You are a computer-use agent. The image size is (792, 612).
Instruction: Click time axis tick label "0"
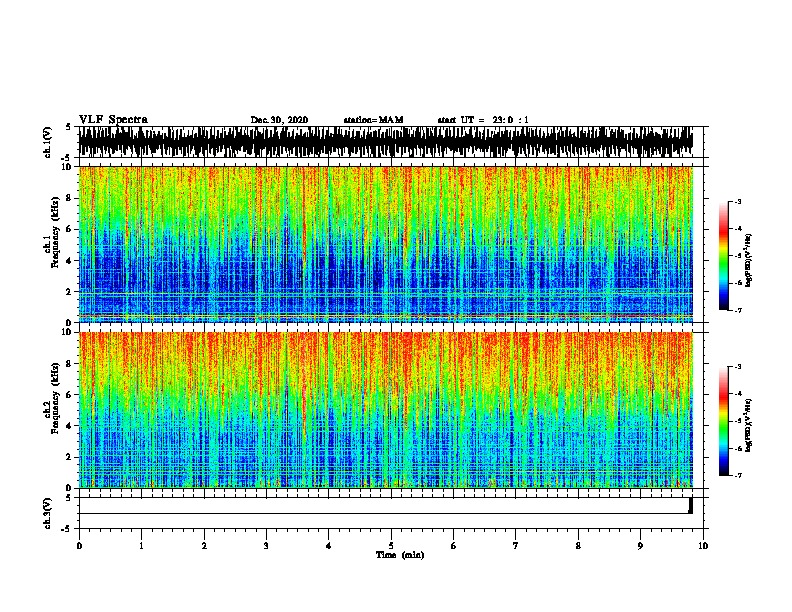[79, 546]
